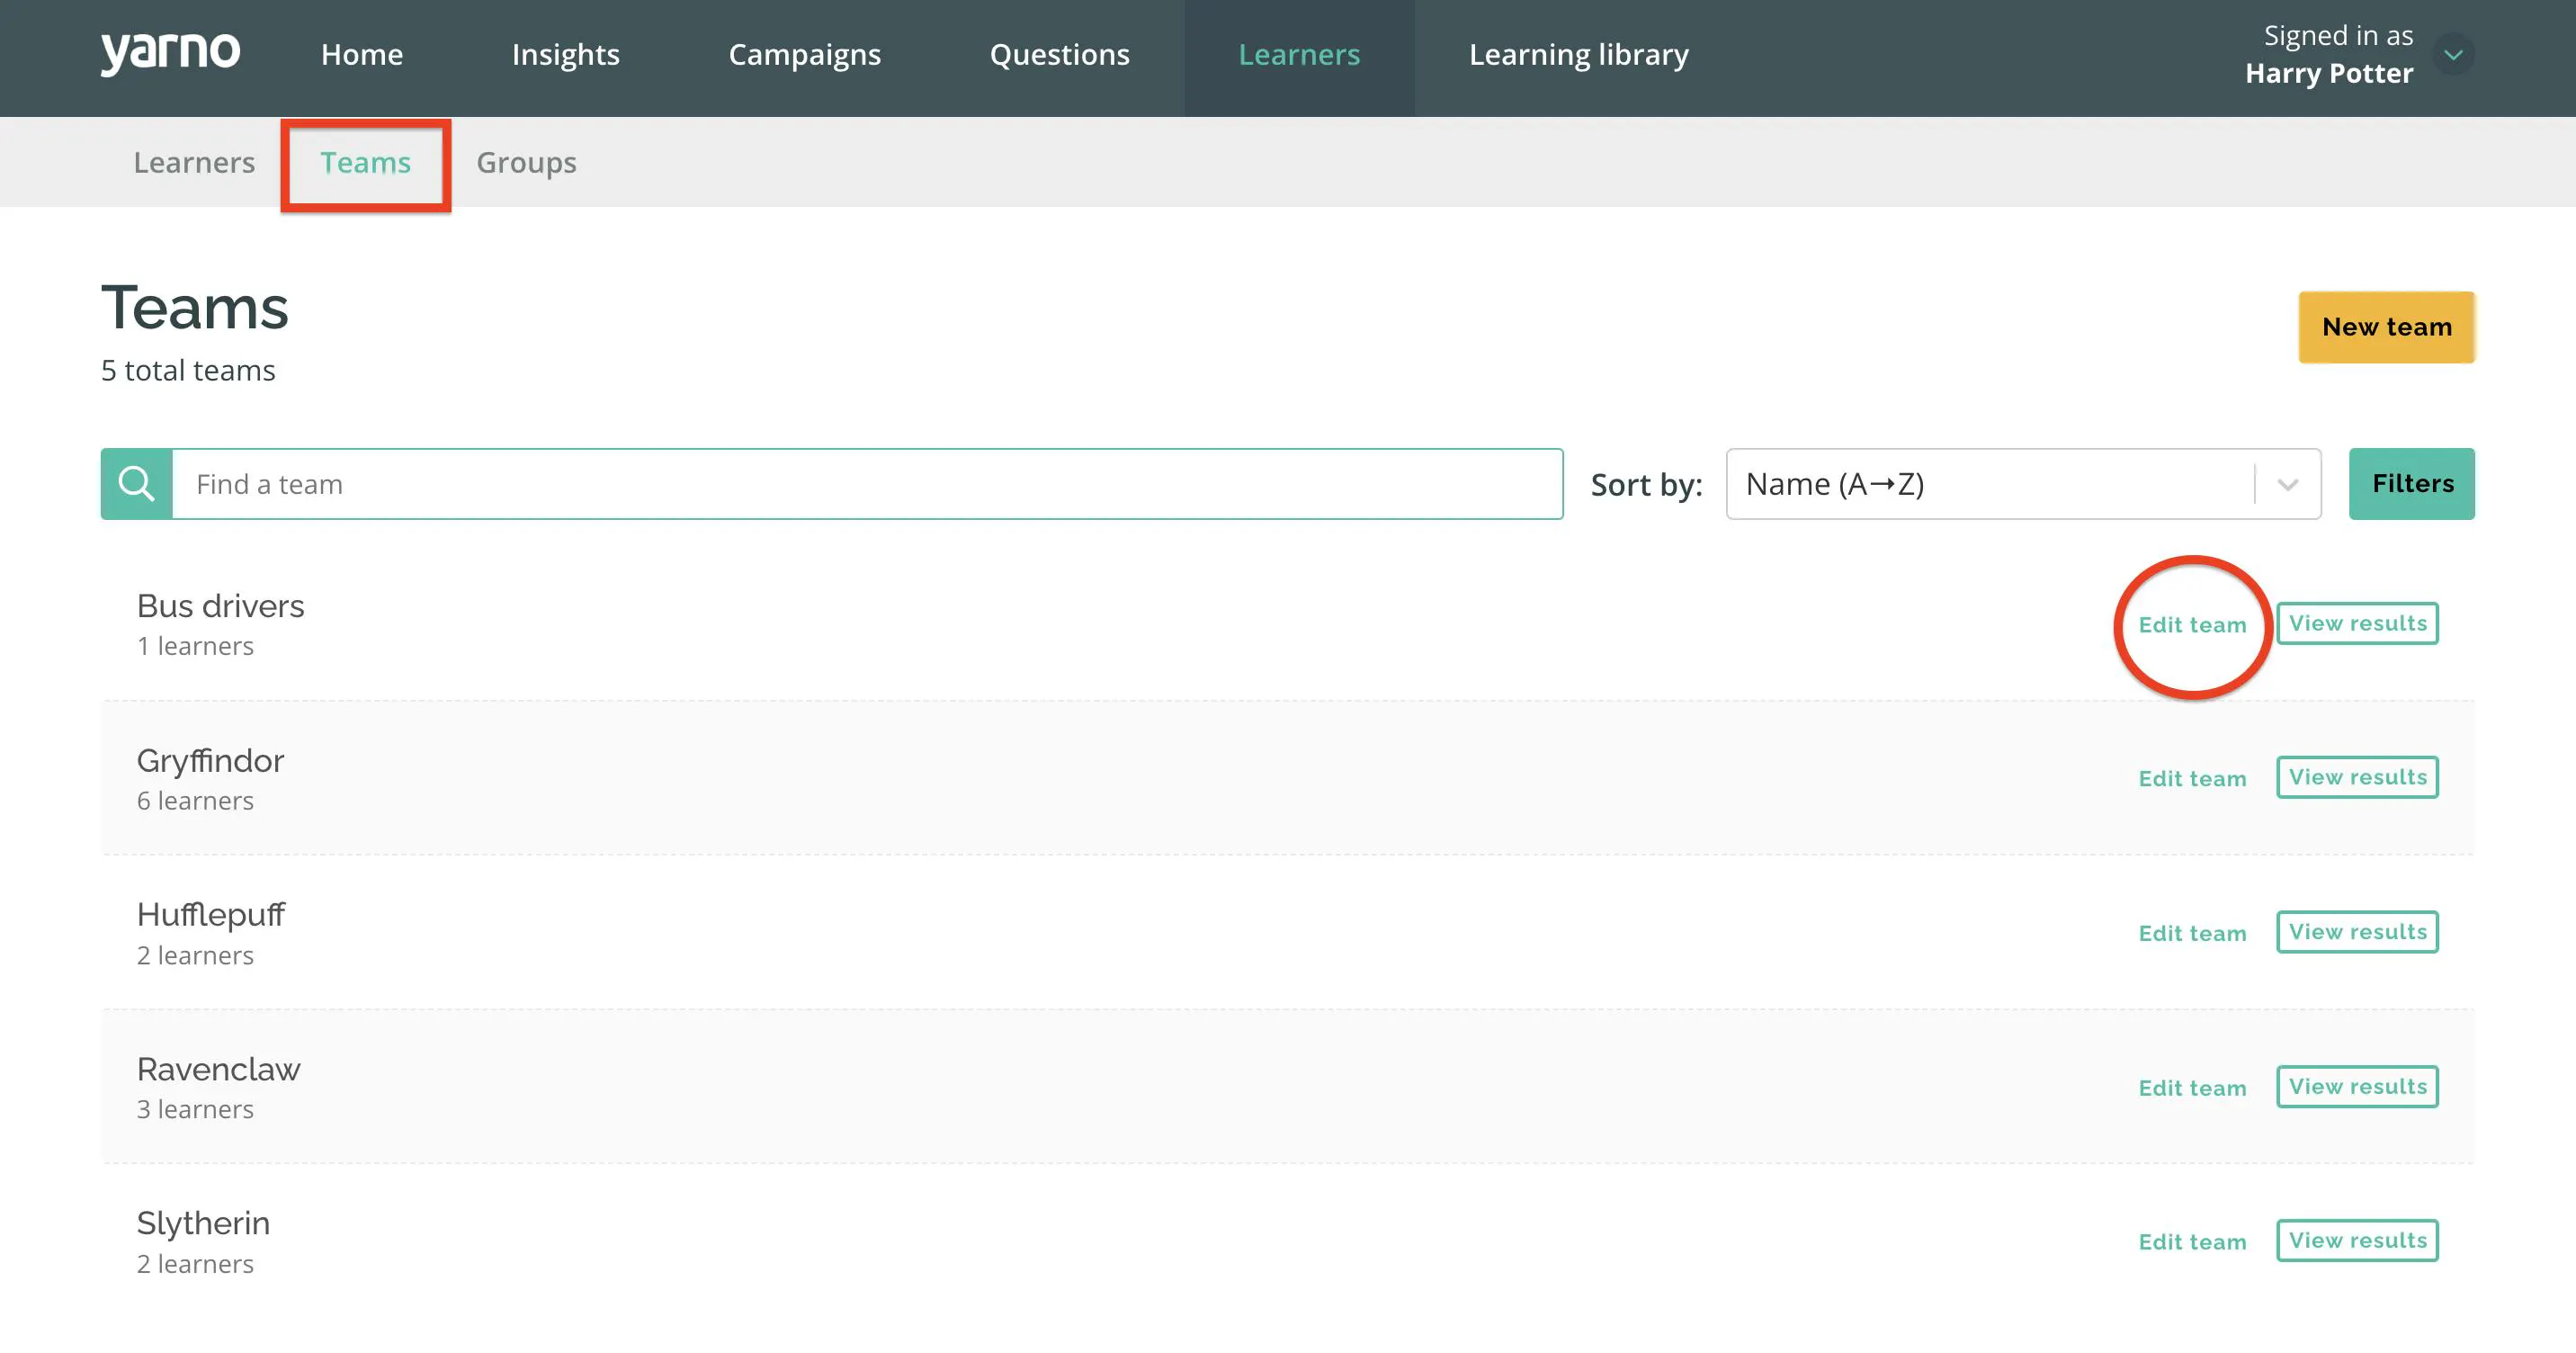View results for Slytherin
2576x1353 pixels.
[x=2357, y=1240]
